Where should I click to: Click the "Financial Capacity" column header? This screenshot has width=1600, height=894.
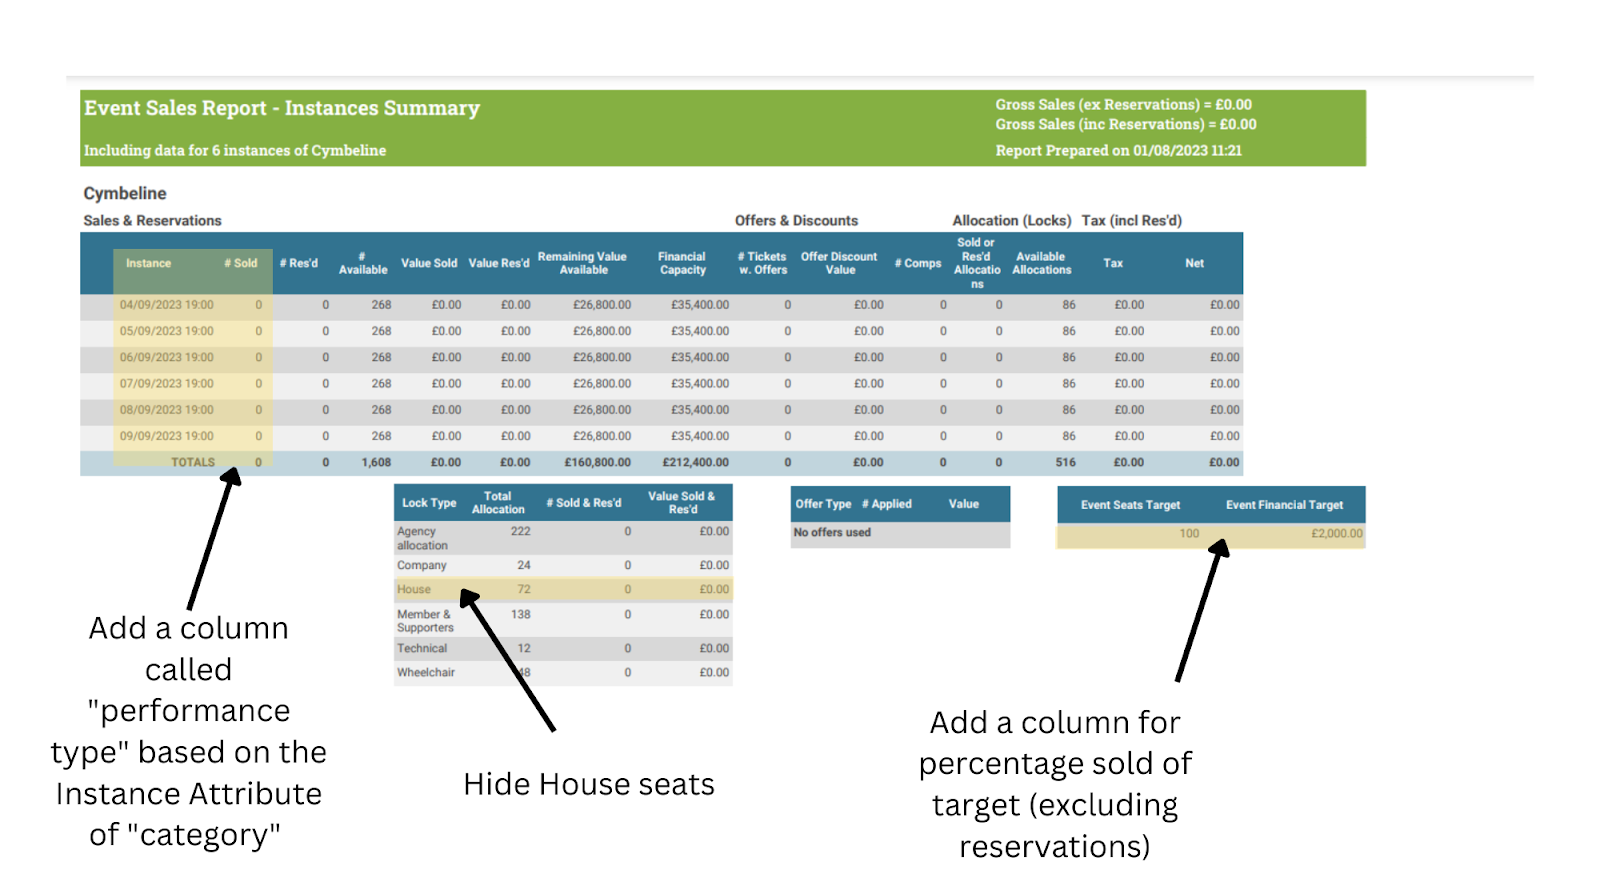click(682, 263)
